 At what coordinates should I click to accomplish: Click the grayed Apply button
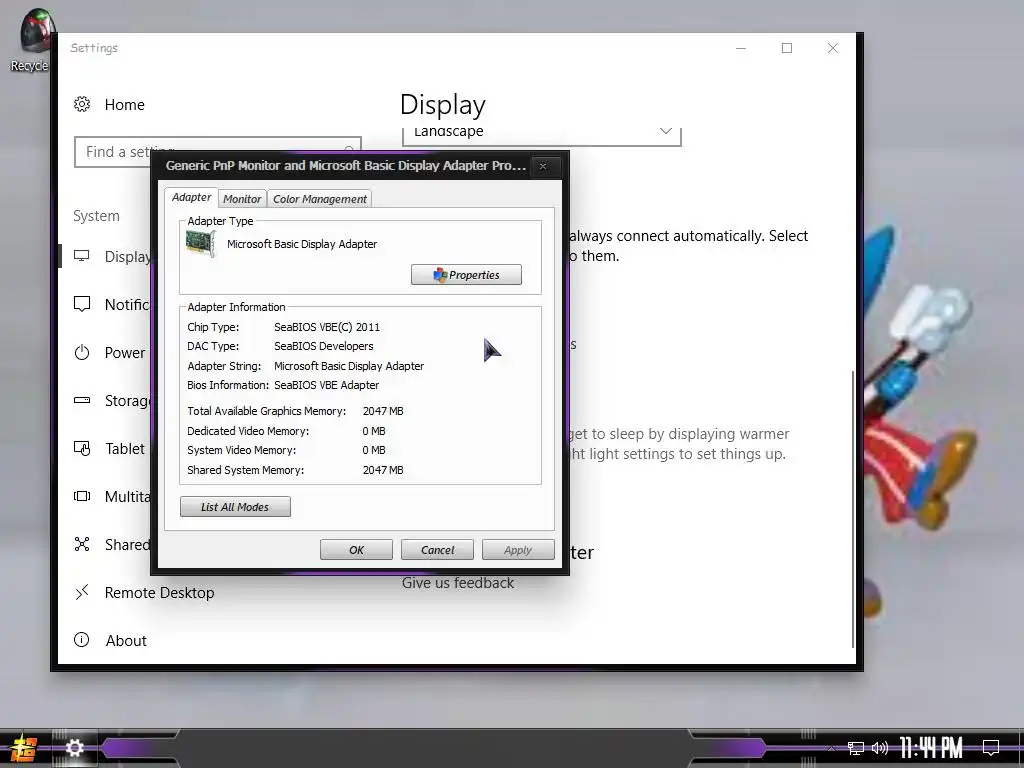pos(518,550)
